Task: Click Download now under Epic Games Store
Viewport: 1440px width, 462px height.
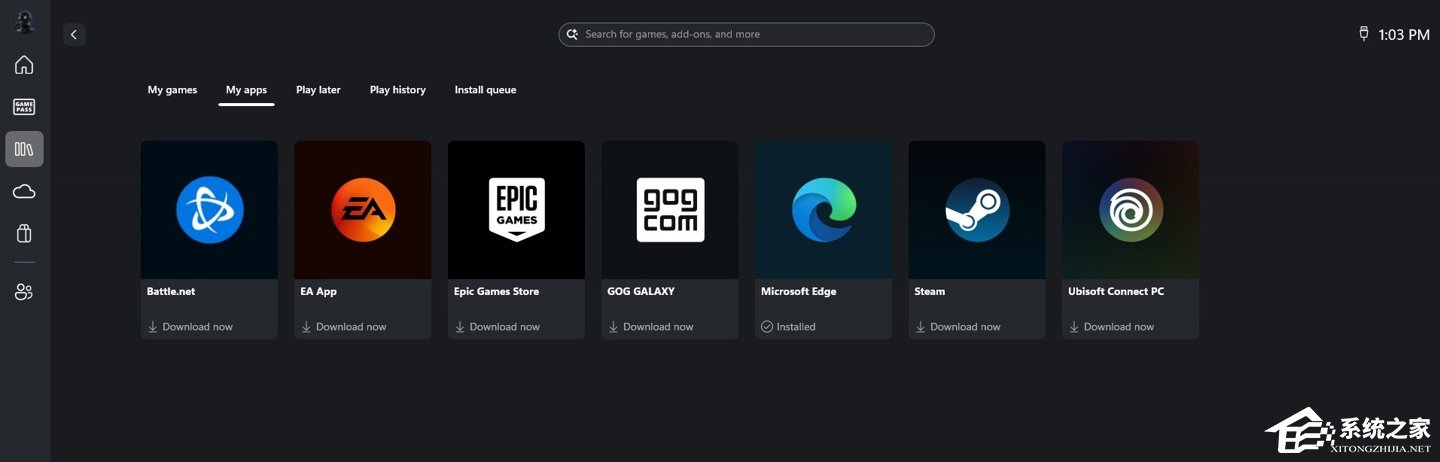Action: click(497, 327)
